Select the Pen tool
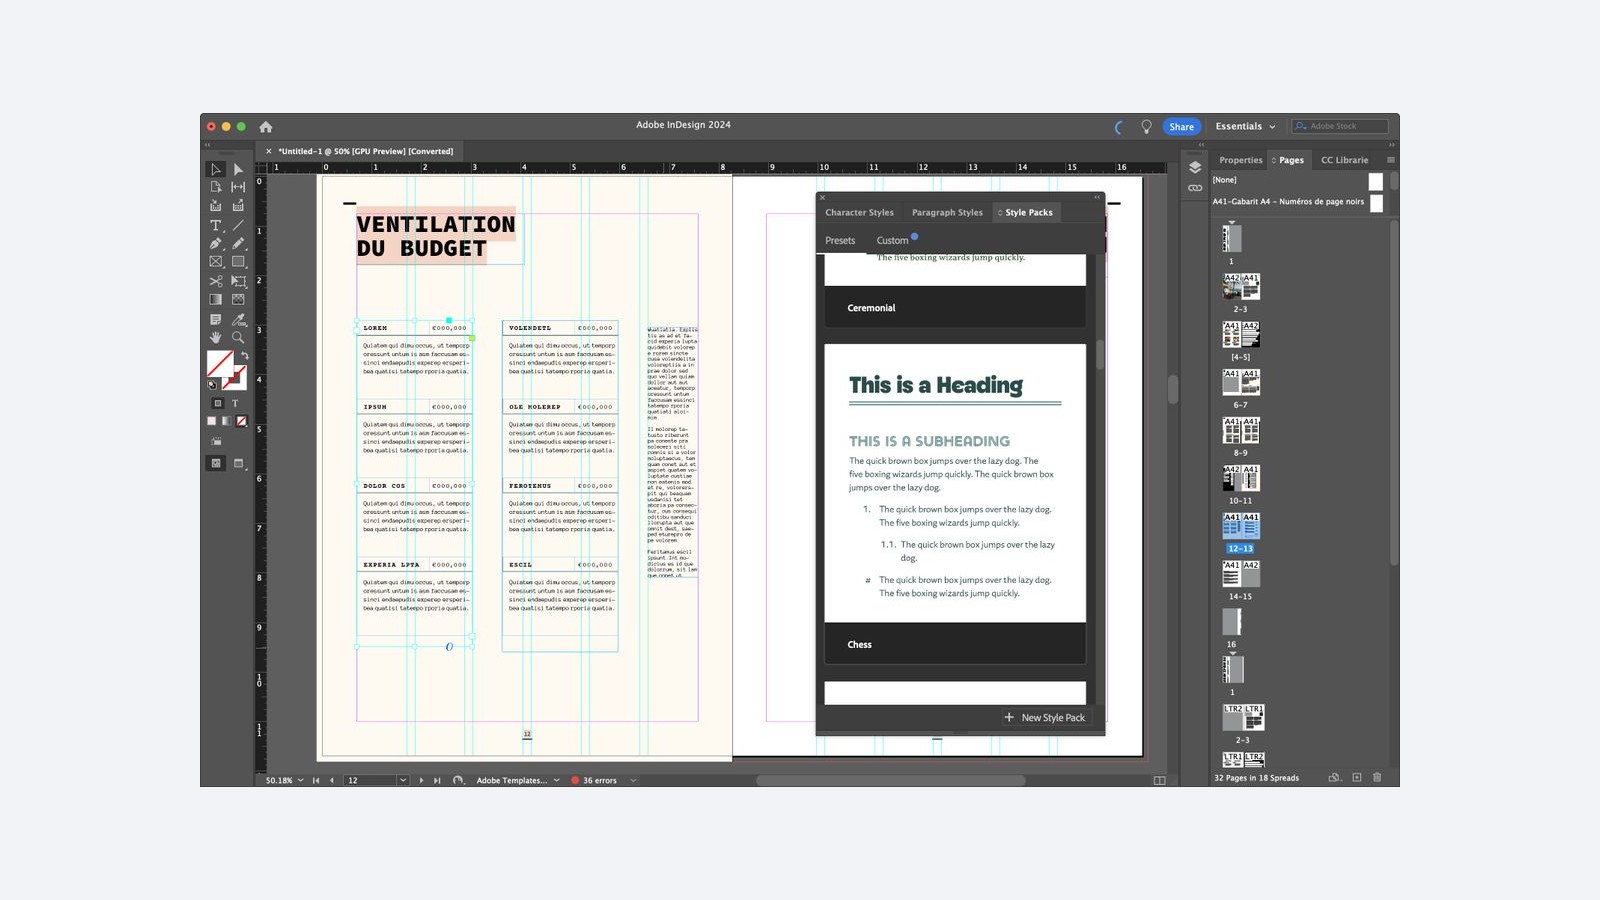Viewport: 1600px width, 900px height. pos(215,243)
